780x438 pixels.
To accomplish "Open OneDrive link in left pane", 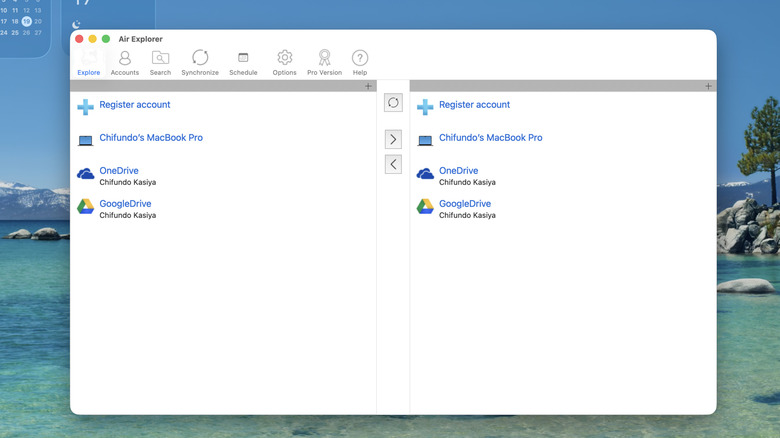I will 119,170.
